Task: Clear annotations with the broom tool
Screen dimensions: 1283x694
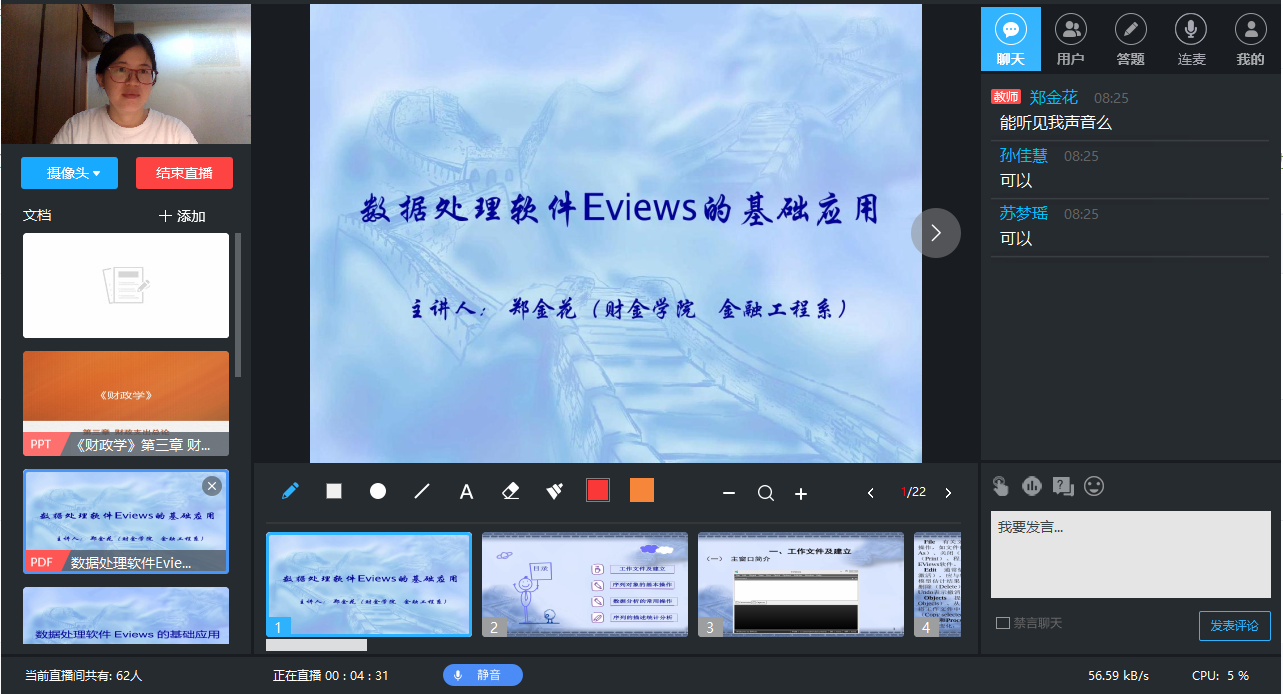Action: pyautogui.click(x=554, y=491)
